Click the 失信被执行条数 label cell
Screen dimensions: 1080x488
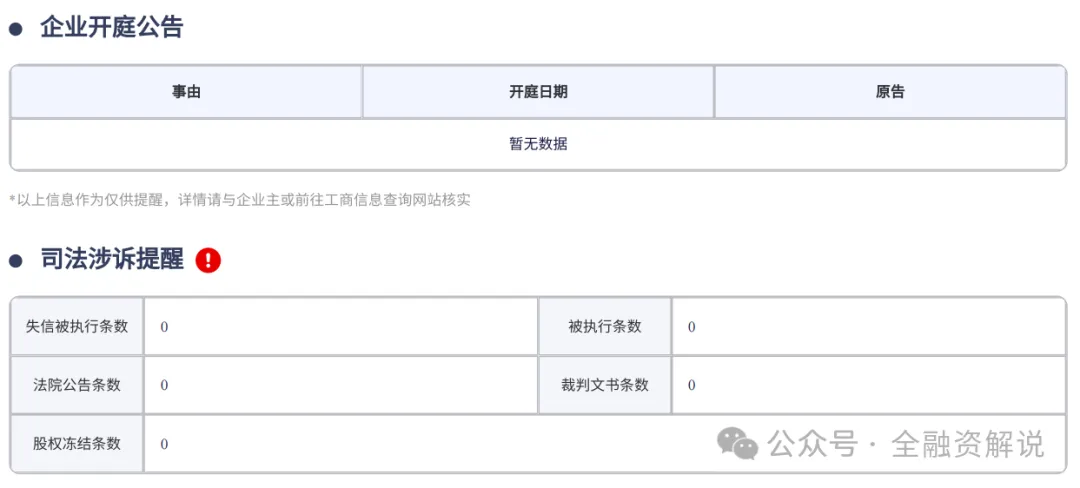tap(77, 326)
